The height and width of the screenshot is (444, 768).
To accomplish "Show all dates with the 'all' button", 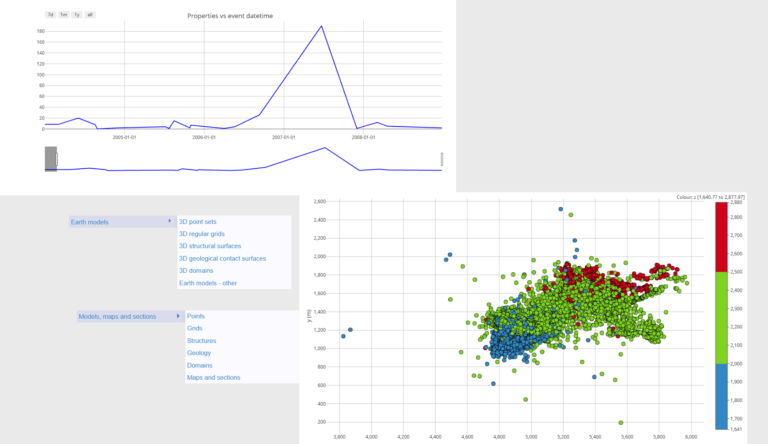I will (x=90, y=15).
